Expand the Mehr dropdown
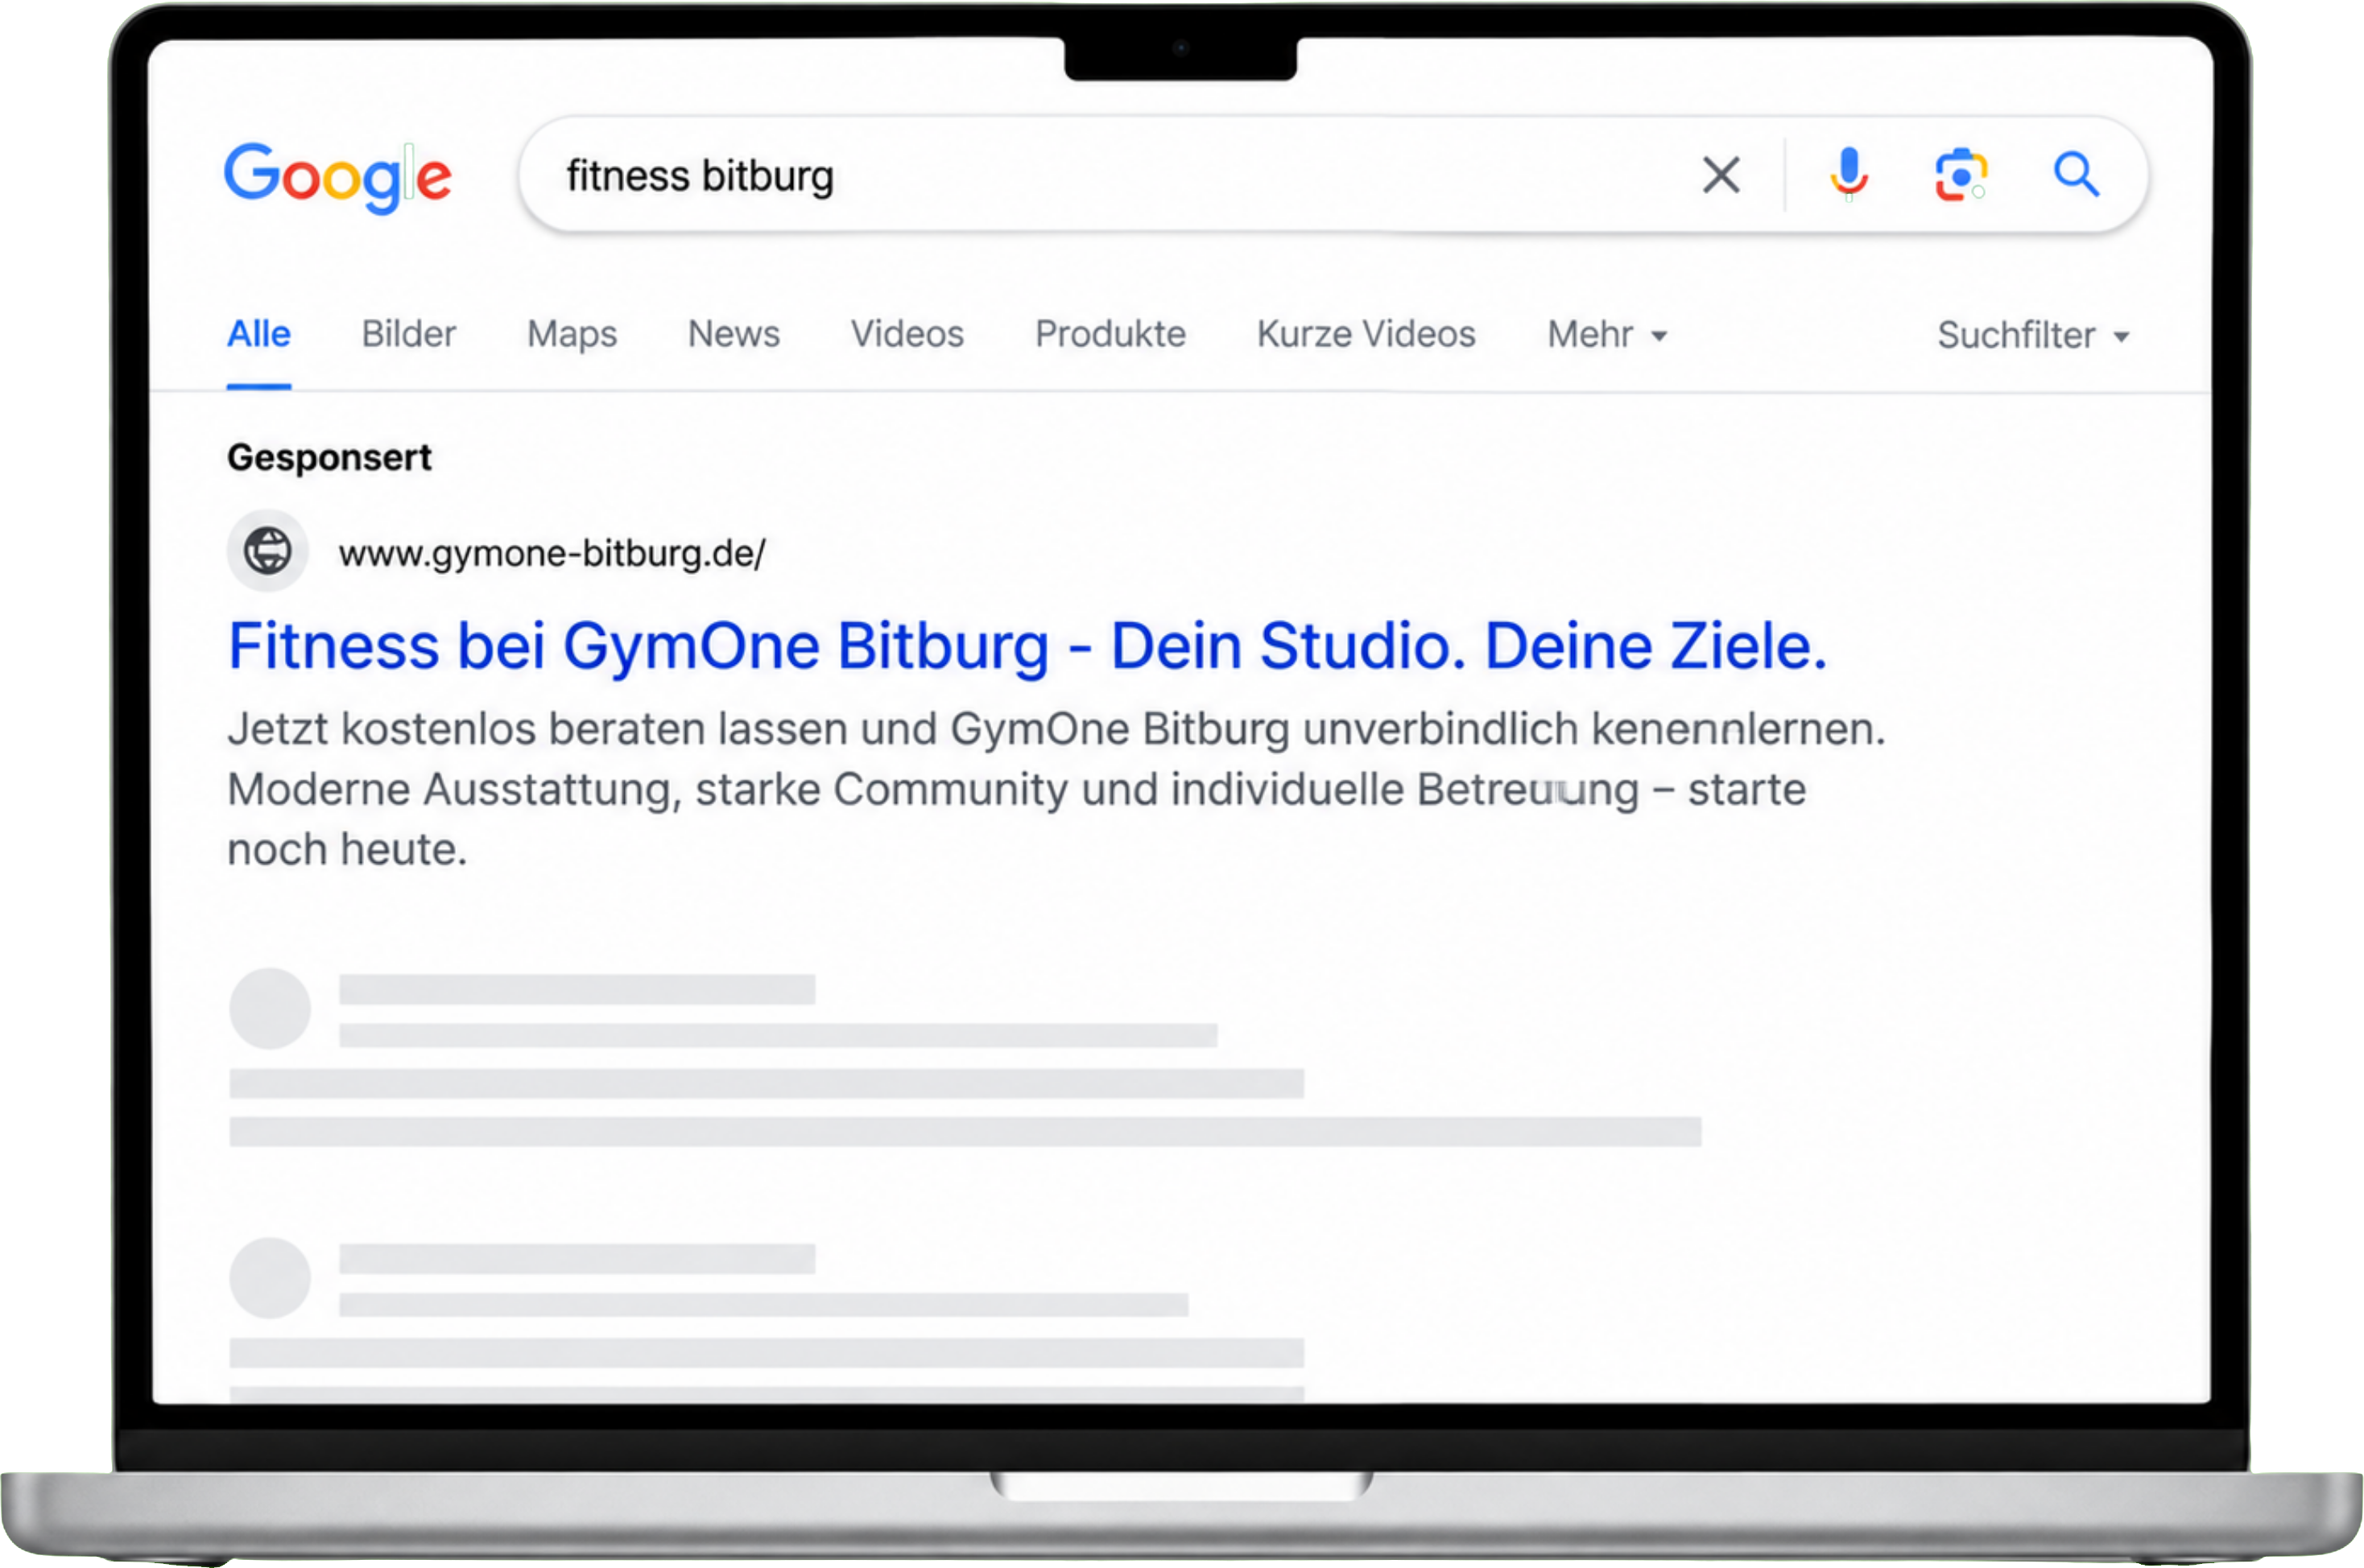This screenshot has width=2364, height=1568. tap(1607, 335)
